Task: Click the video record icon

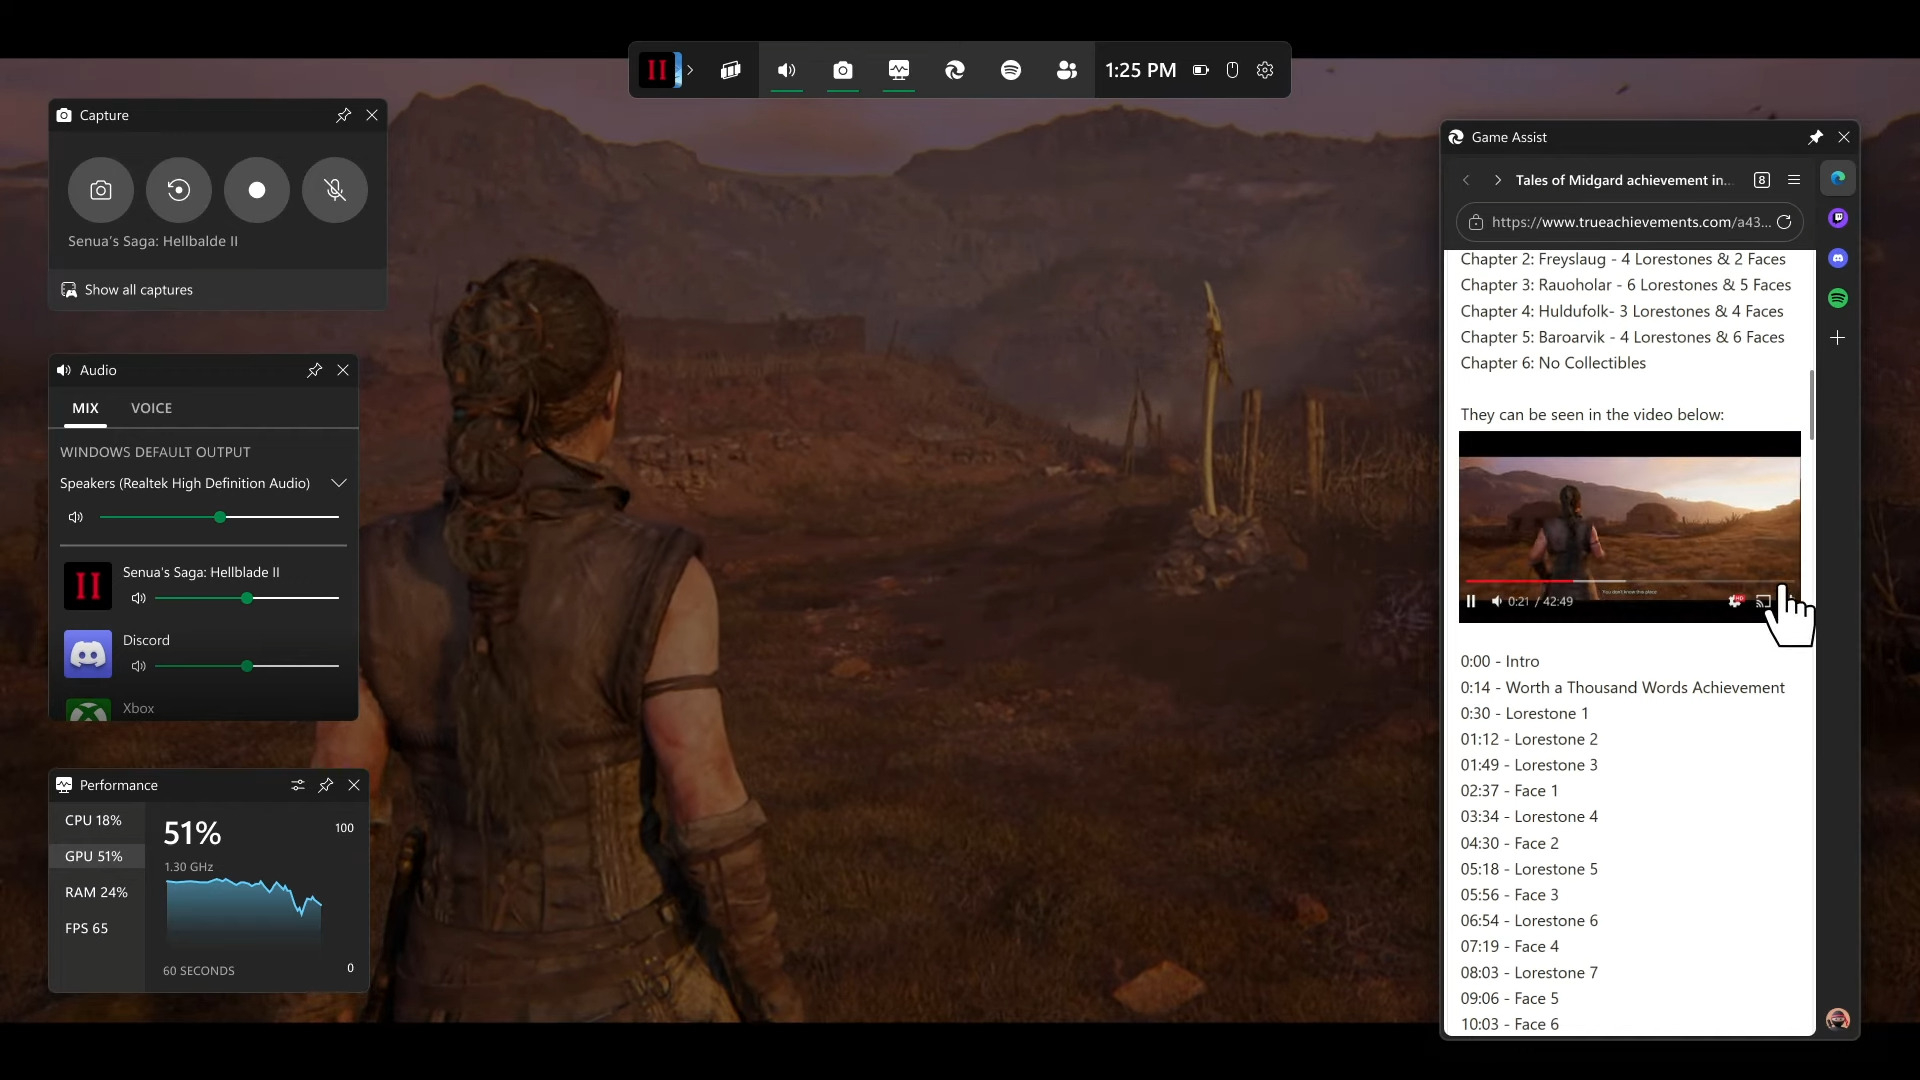Action: click(x=257, y=190)
